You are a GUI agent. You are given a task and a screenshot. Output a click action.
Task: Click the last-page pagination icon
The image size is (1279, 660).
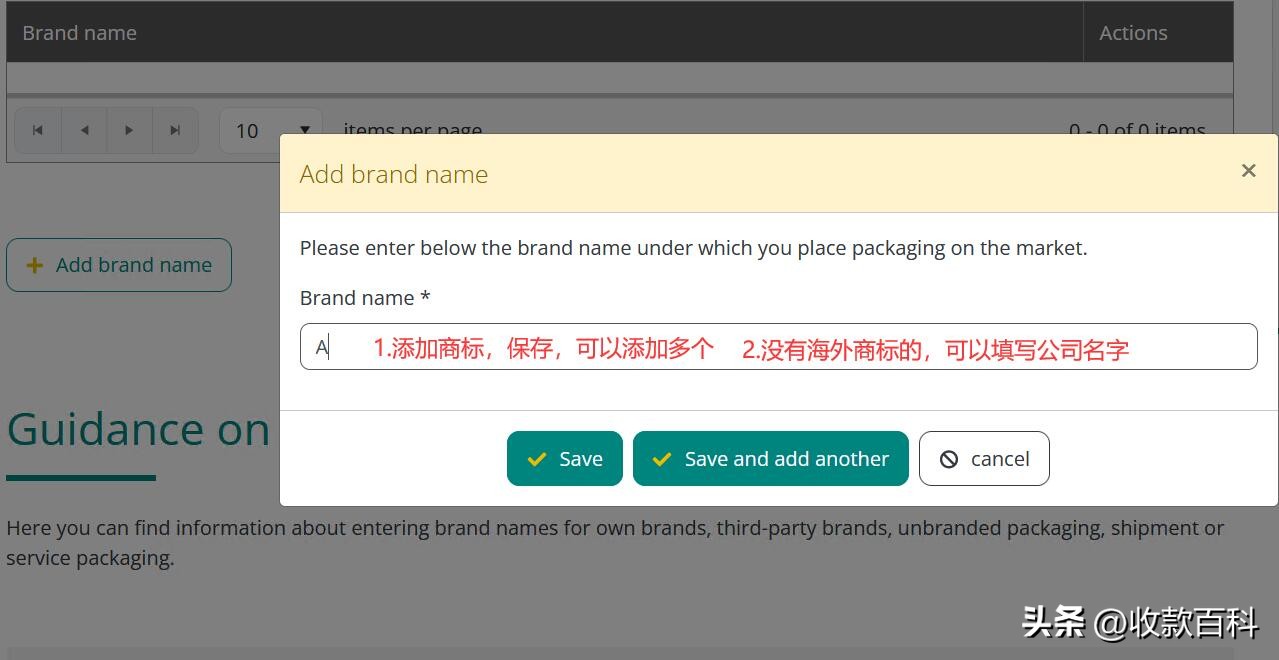175,130
